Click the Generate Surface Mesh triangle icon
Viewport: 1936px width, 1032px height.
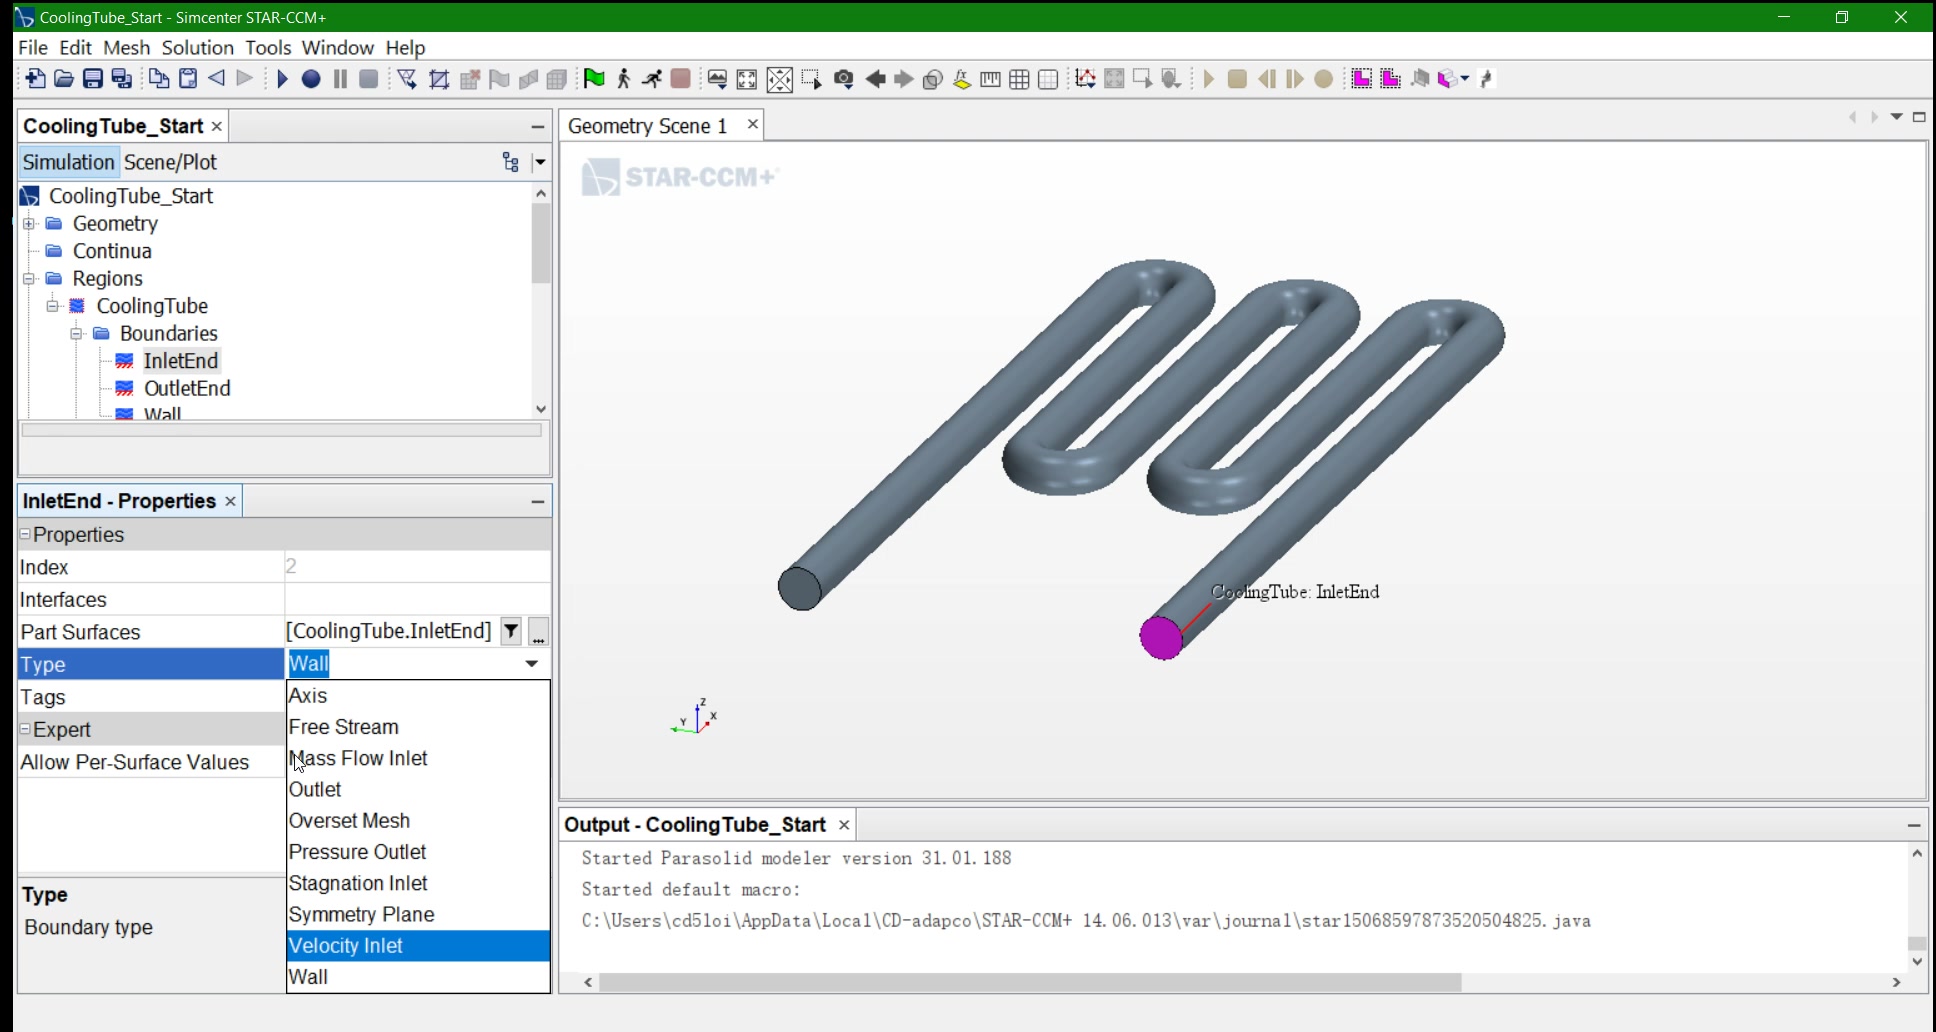pos(407,79)
